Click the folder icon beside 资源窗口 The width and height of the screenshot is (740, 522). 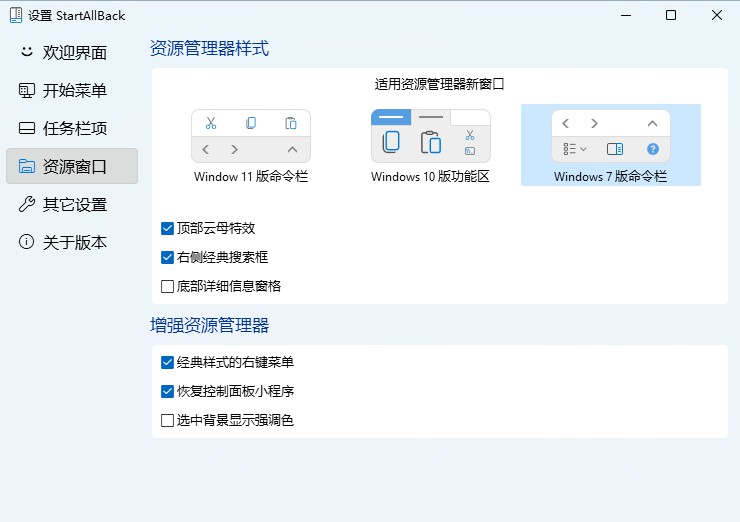pos(26,166)
